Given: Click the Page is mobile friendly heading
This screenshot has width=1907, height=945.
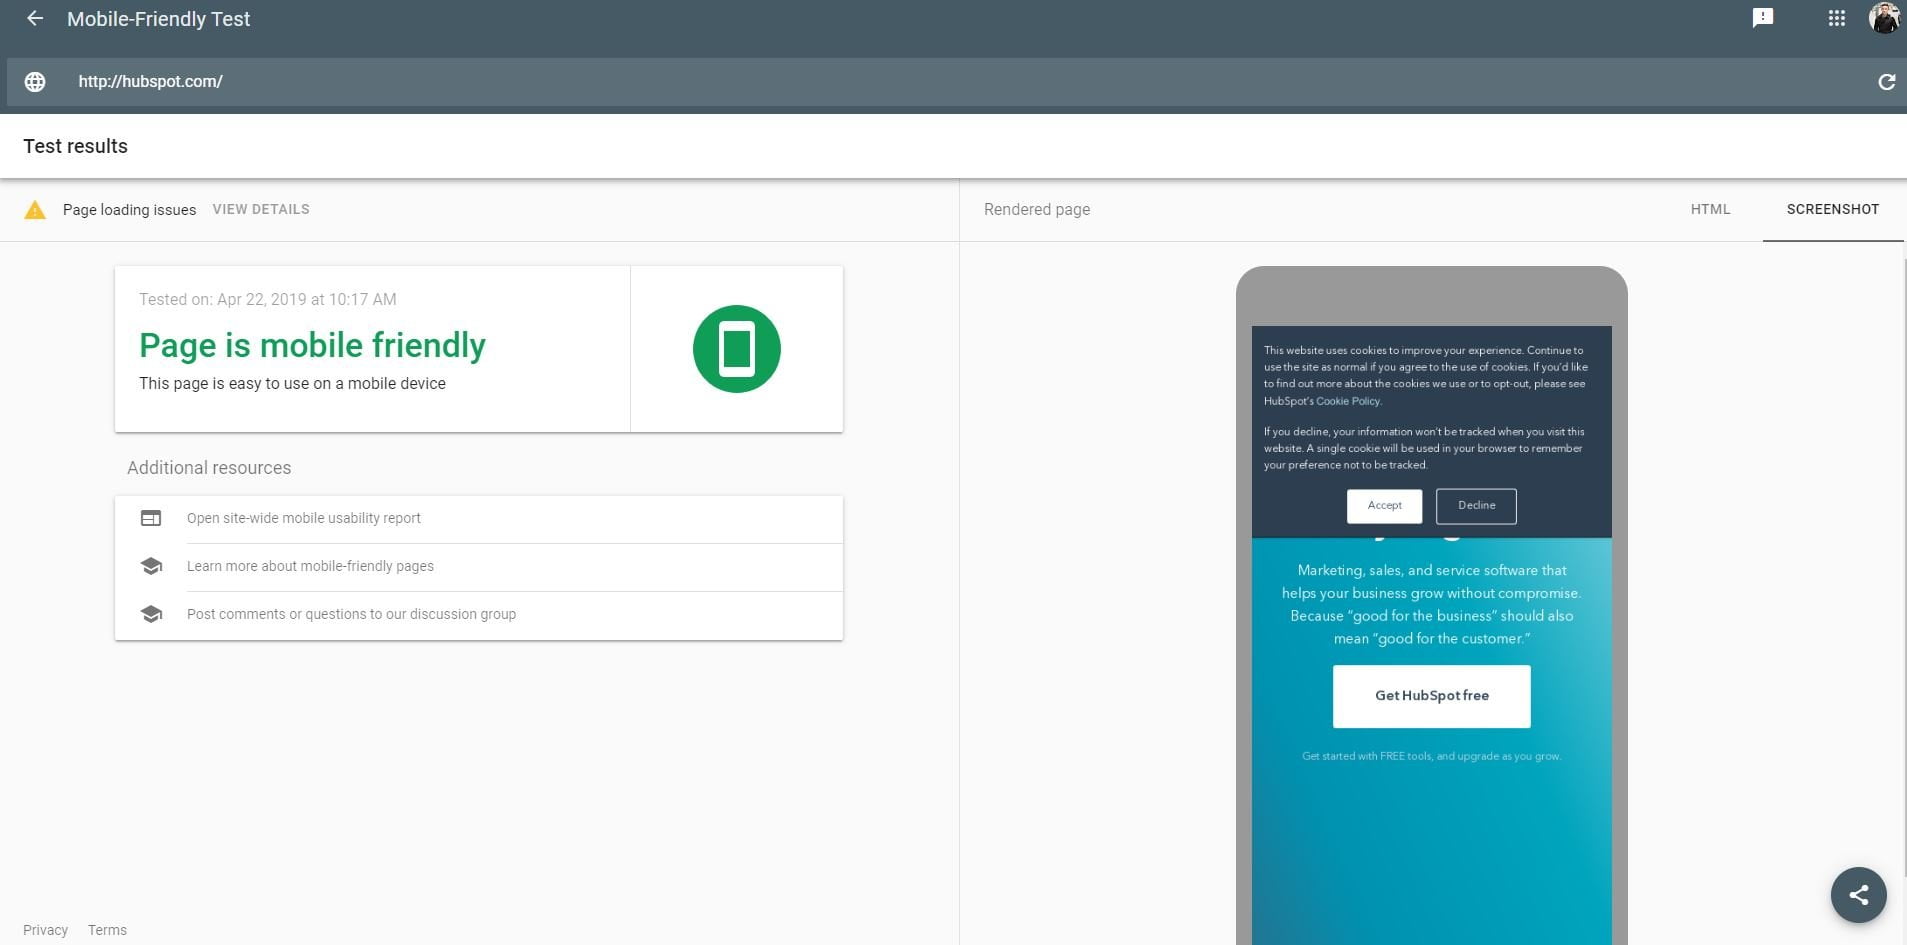Looking at the screenshot, I should pos(312,345).
